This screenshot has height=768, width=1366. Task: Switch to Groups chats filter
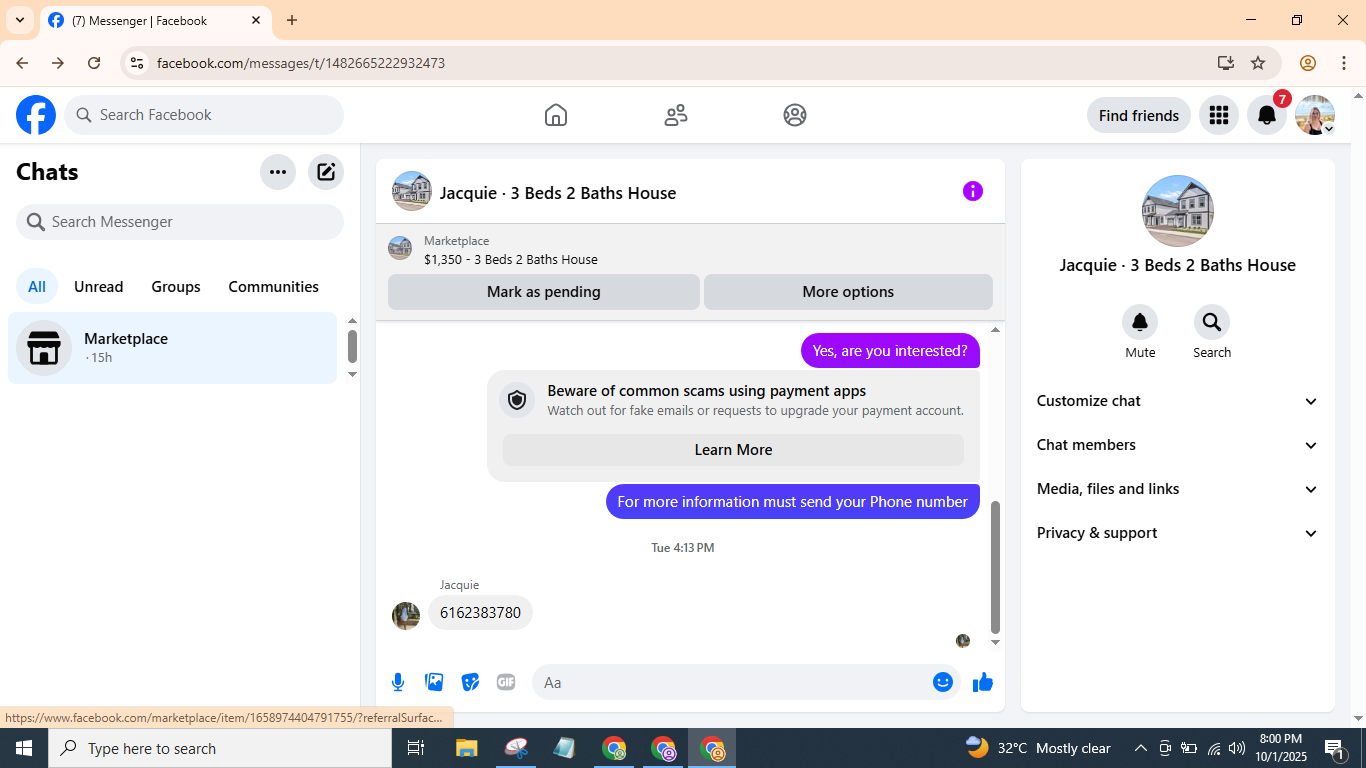pyautogui.click(x=176, y=287)
